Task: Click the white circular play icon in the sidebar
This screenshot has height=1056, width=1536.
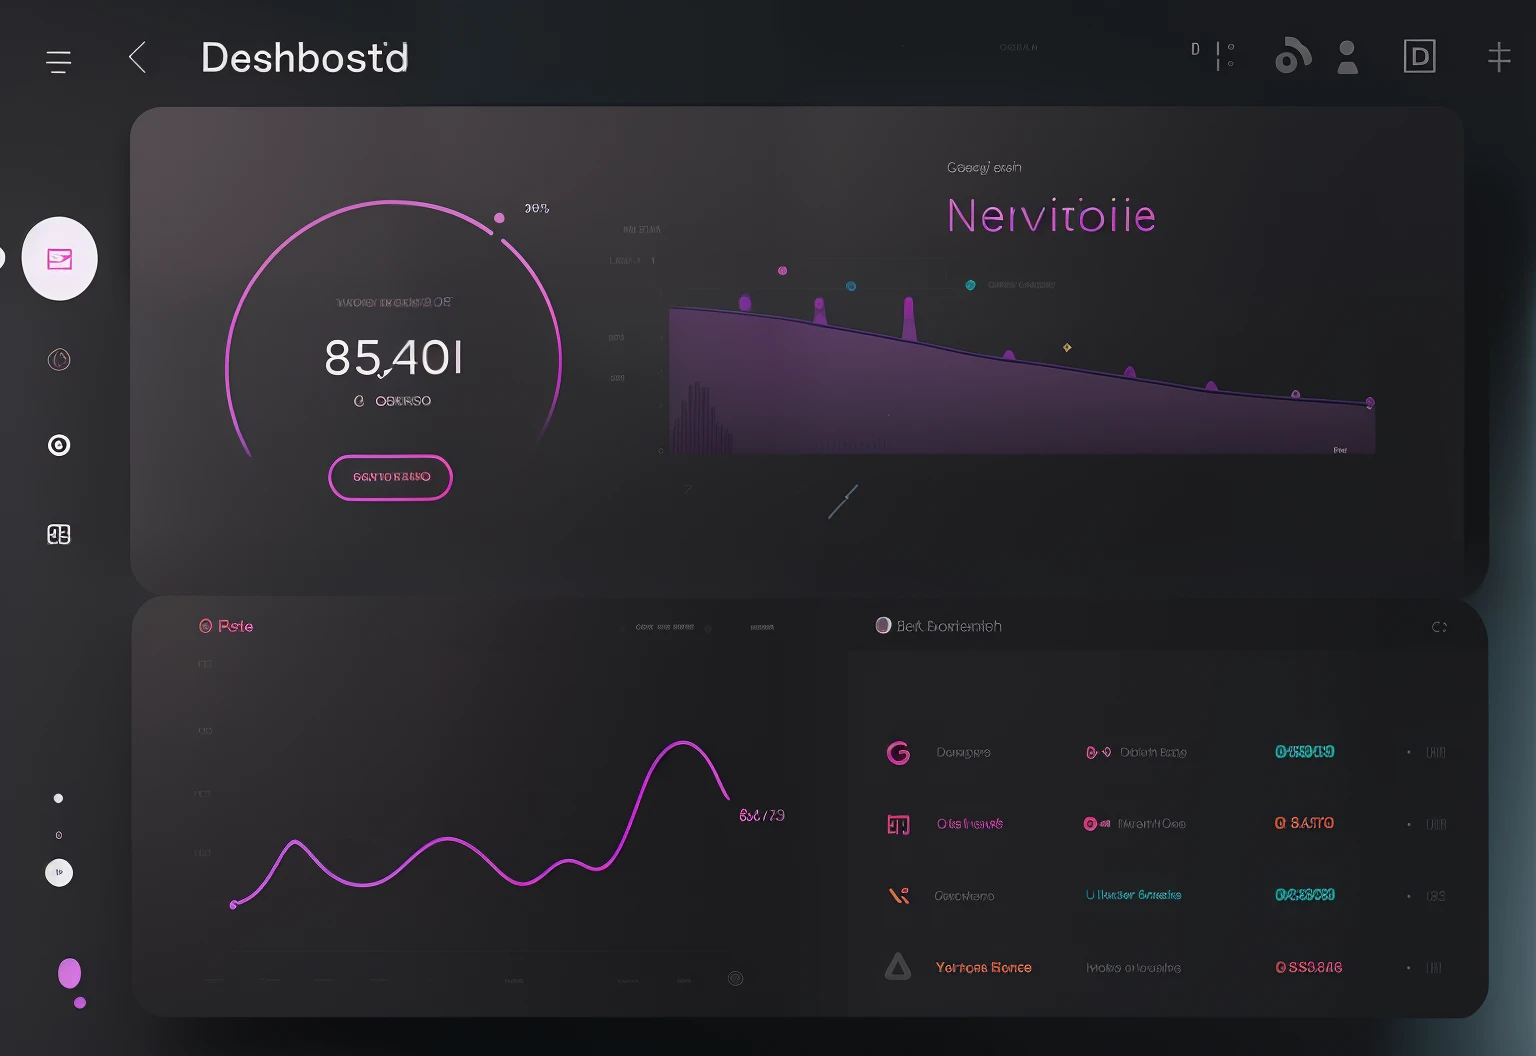Action: pyautogui.click(x=59, y=873)
